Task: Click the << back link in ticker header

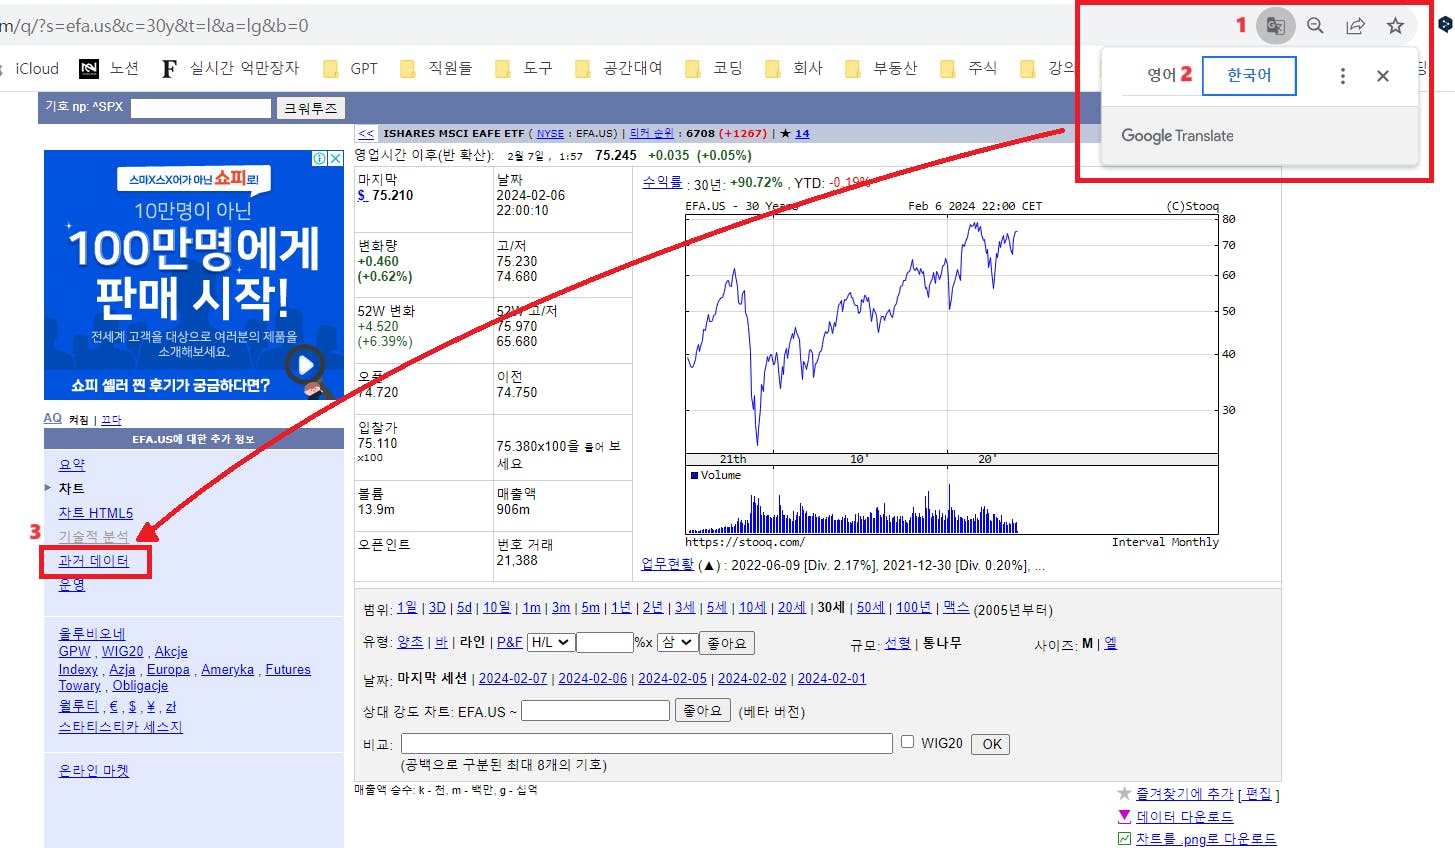Action: (366, 133)
